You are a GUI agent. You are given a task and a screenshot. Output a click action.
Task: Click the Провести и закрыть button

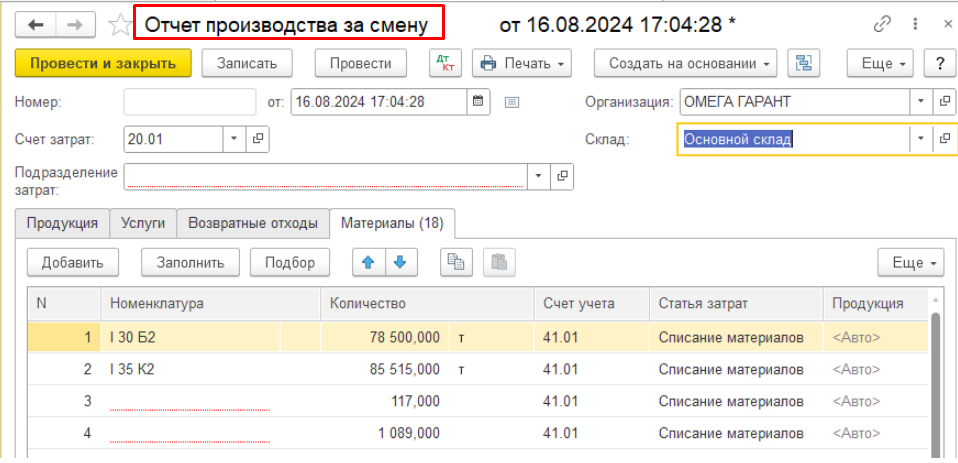pyautogui.click(x=103, y=64)
